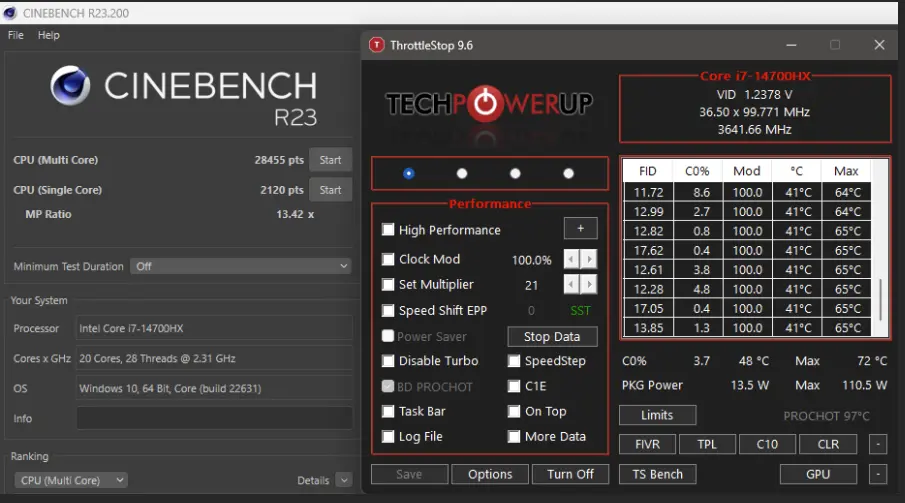Minimize the ThrottleStop window
Viewport: 905px width, 503px height.
[791, 45]
